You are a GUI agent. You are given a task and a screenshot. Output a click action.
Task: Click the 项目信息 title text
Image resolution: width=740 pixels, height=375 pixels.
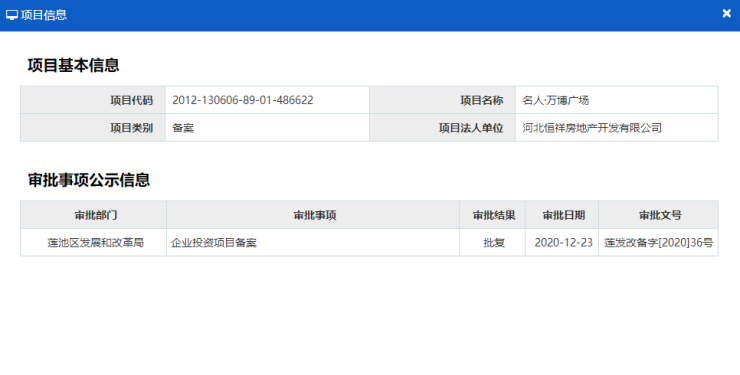[44, 15]
